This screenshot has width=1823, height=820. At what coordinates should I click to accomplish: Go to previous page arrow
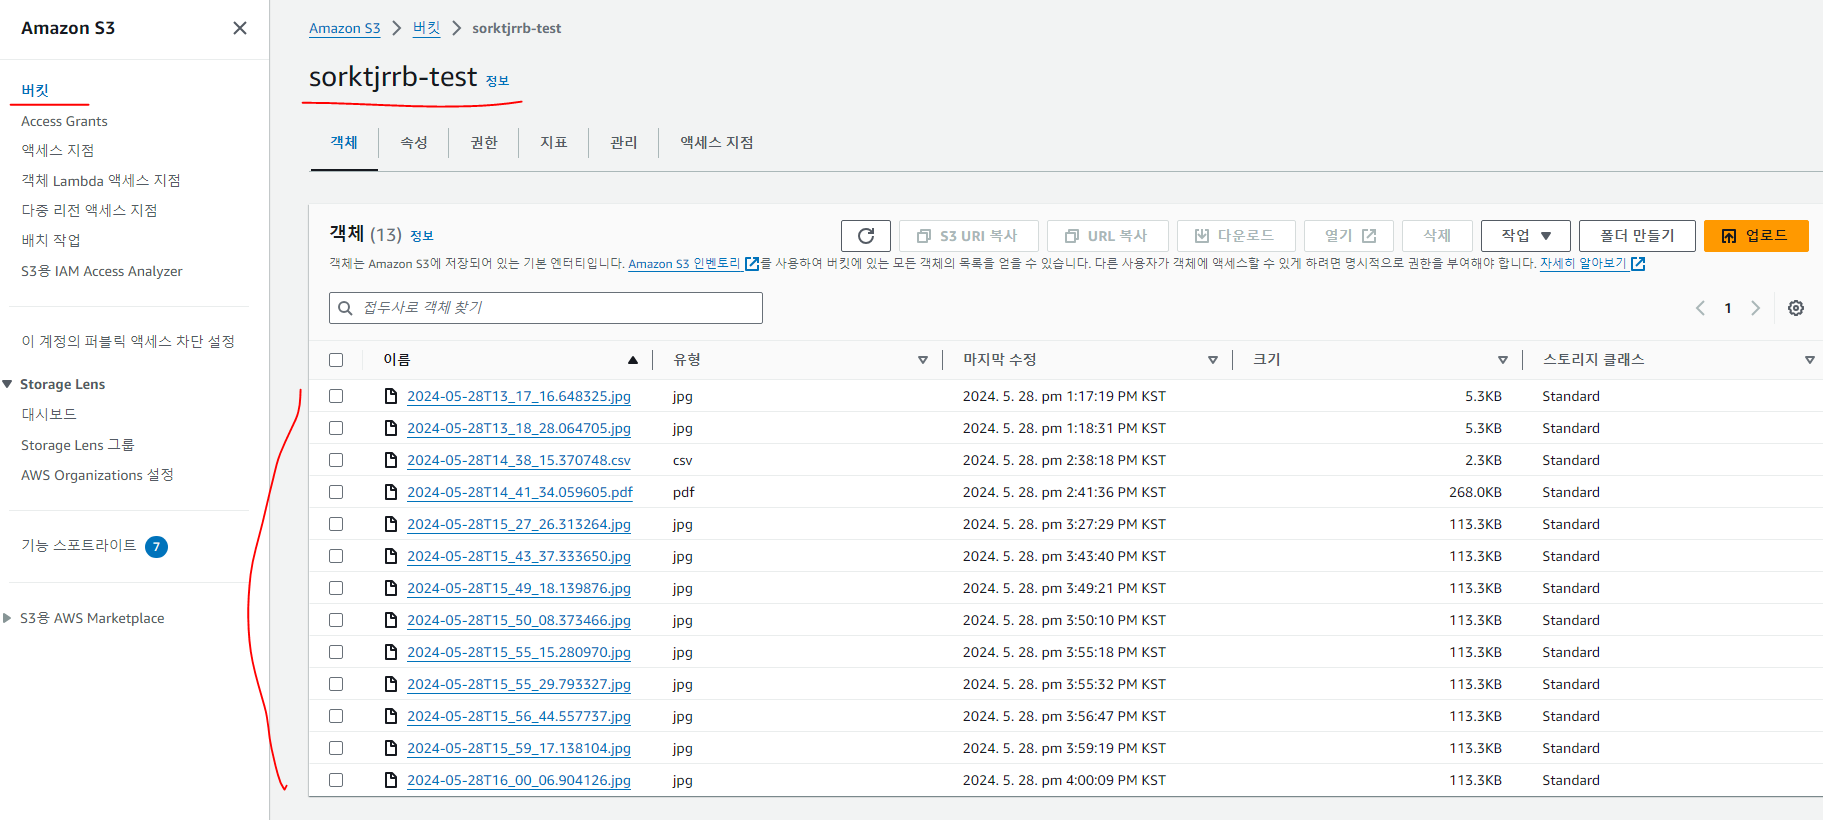[x=1700, y=308]
